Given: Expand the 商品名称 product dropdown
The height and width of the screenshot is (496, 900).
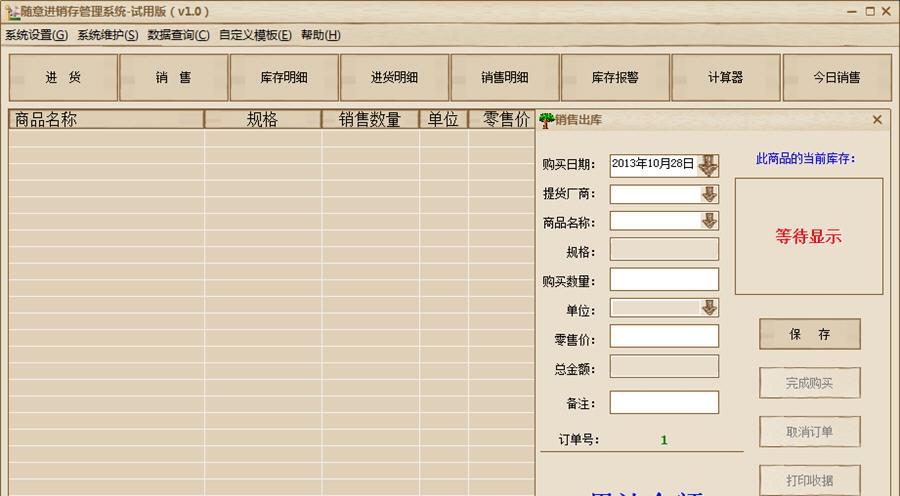Looking at the screenshot, I should tap(709, 221).
